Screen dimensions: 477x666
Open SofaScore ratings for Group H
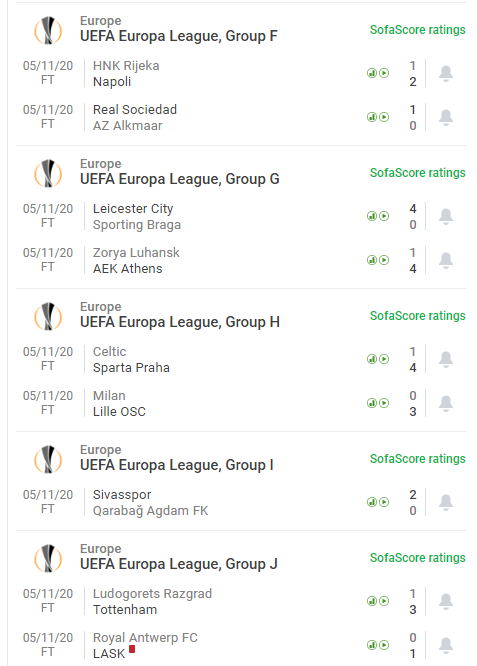(x=418, y=316)
